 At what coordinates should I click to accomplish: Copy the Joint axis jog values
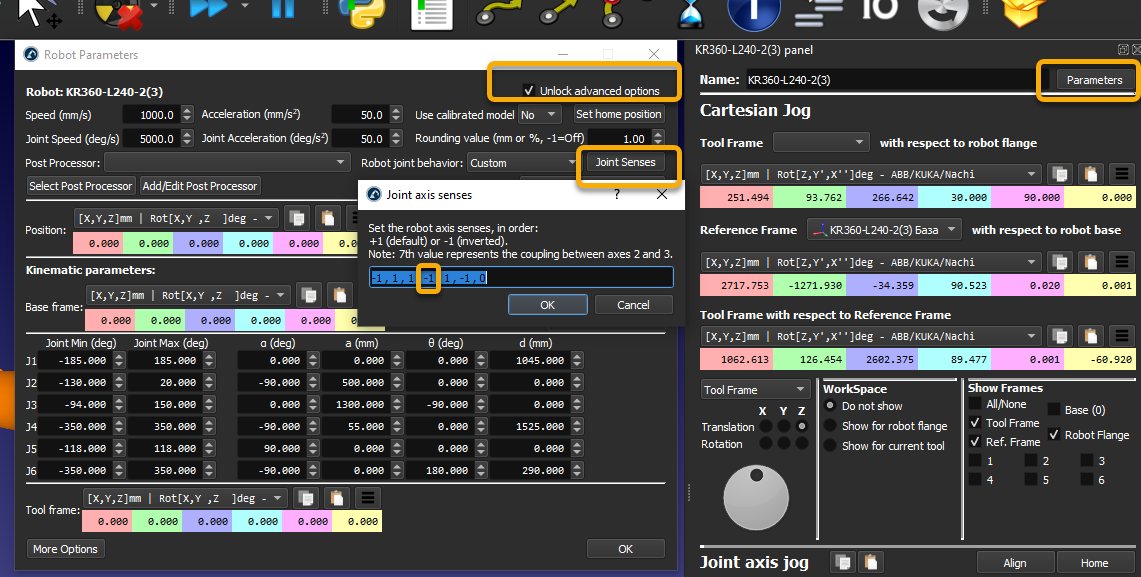coord(842,562)
